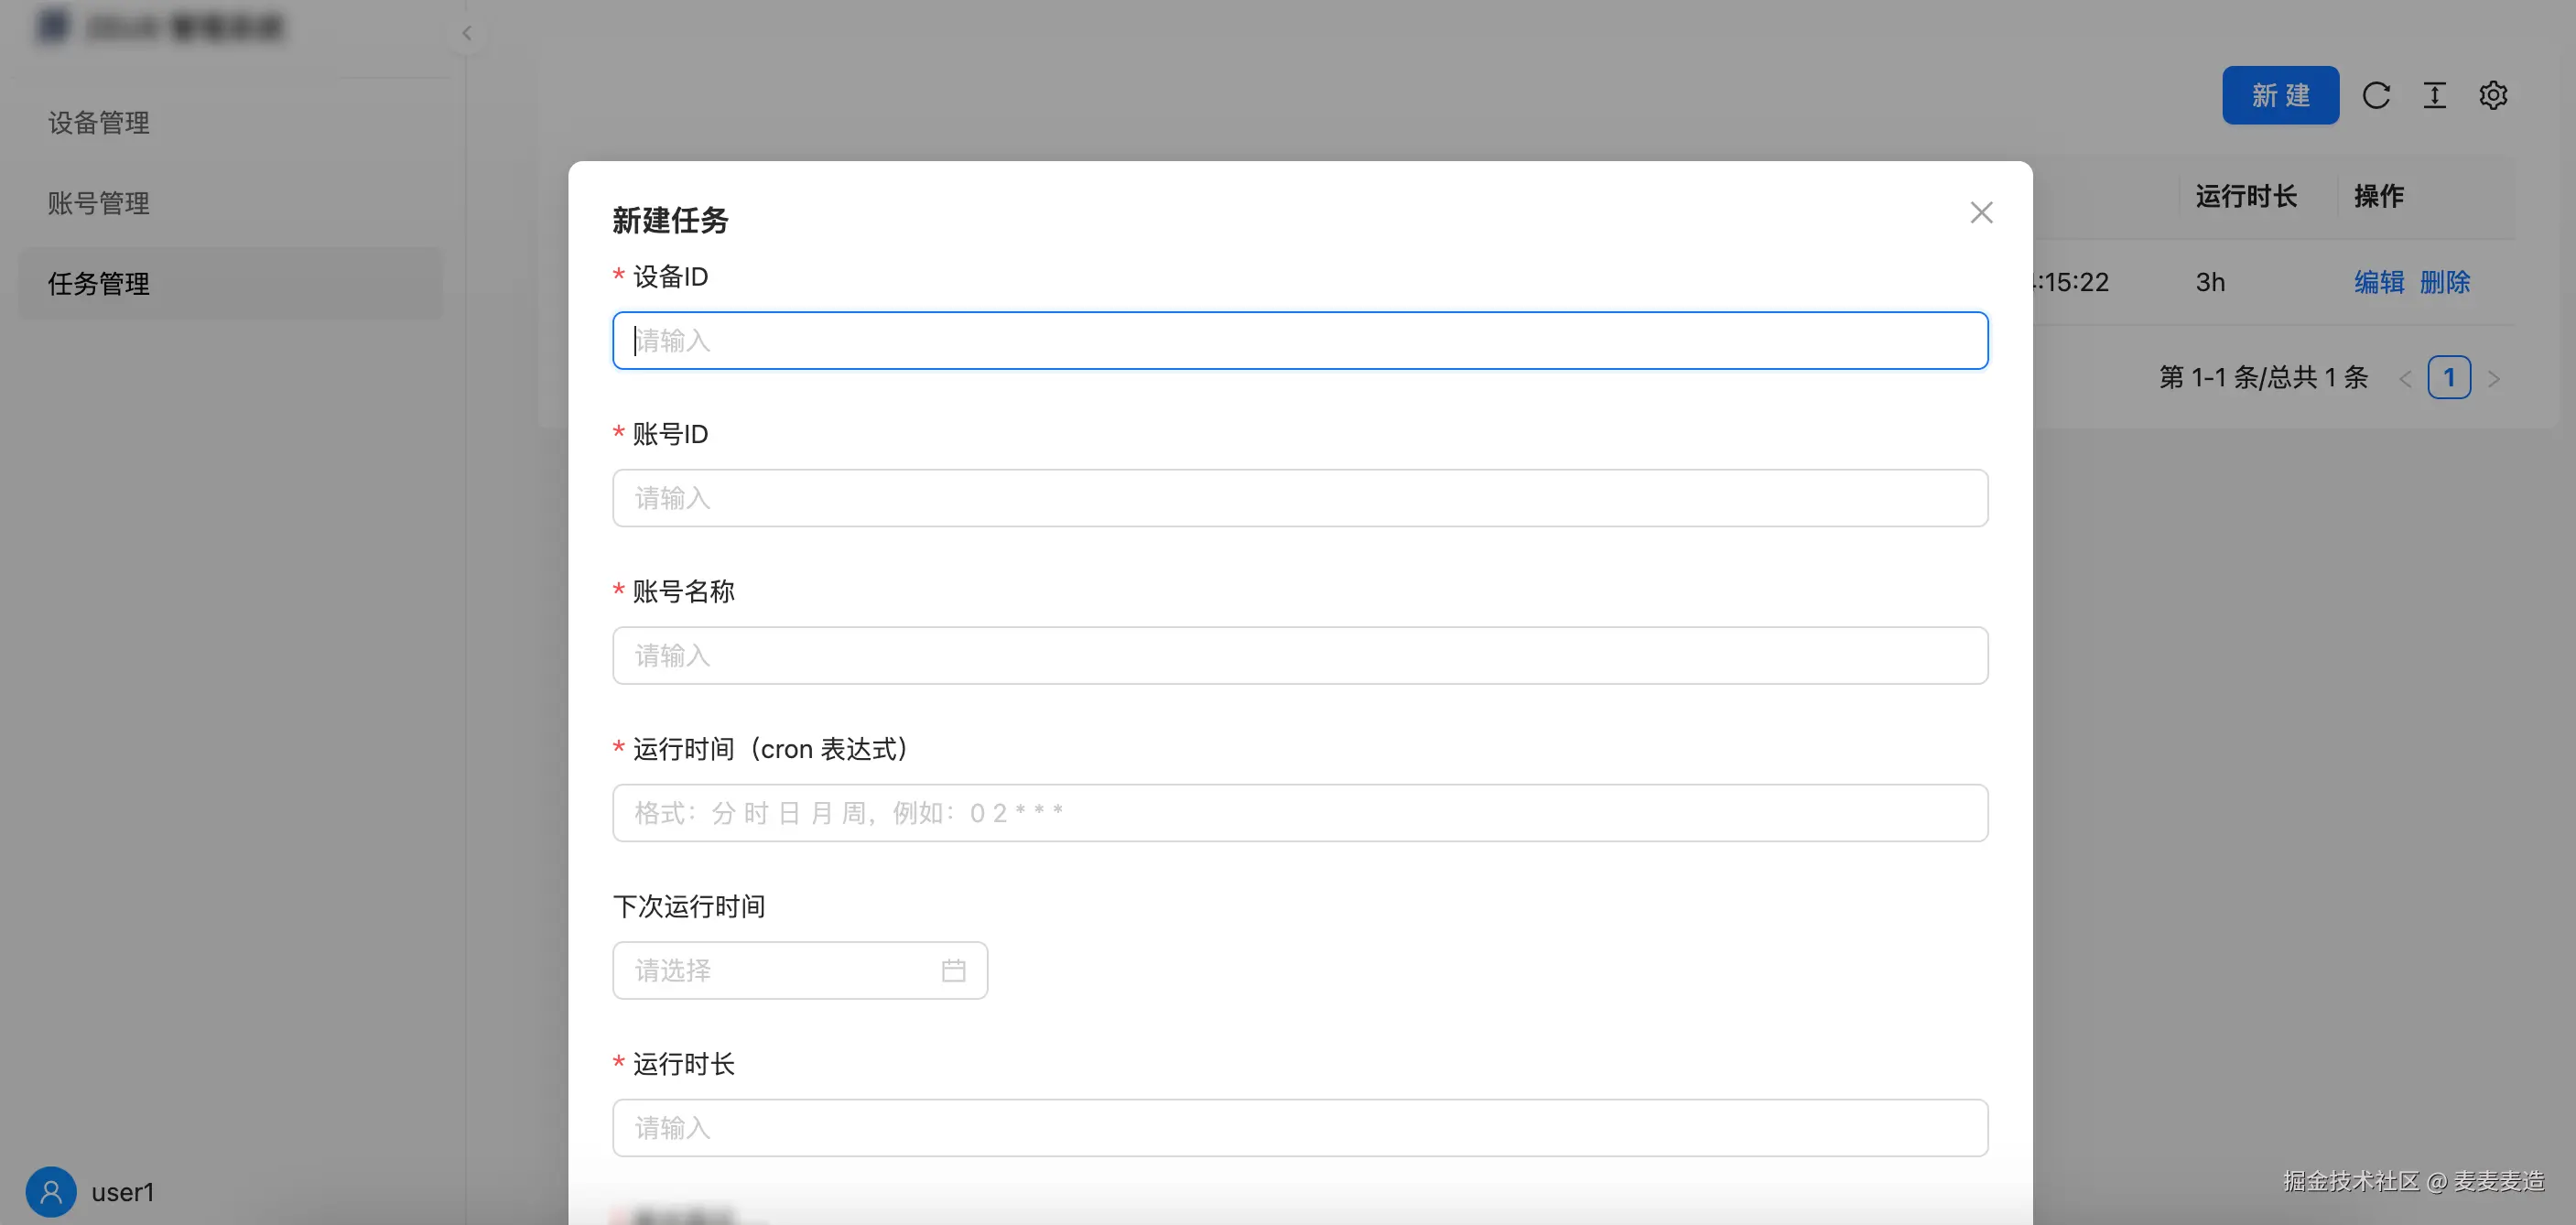Click the 新建 button

(x=2280, y=95)
